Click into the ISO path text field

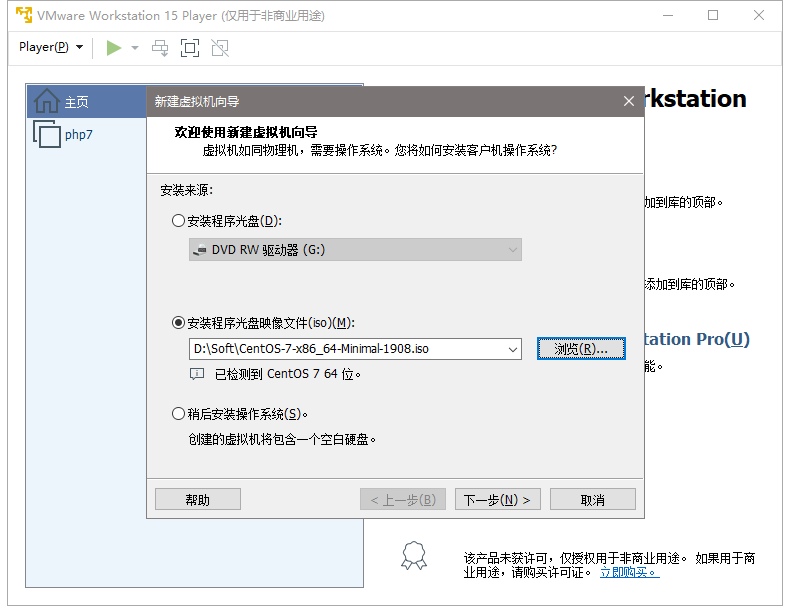coord(346,349)
